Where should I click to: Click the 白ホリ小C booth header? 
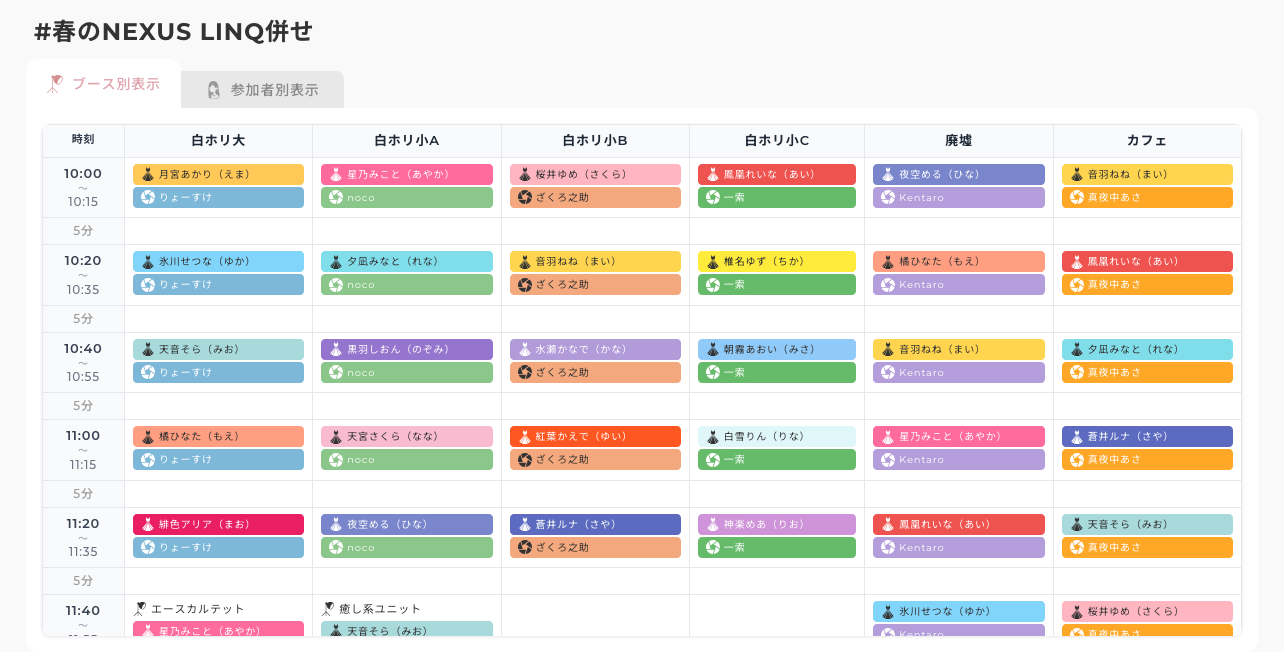[x=776, y=141]
